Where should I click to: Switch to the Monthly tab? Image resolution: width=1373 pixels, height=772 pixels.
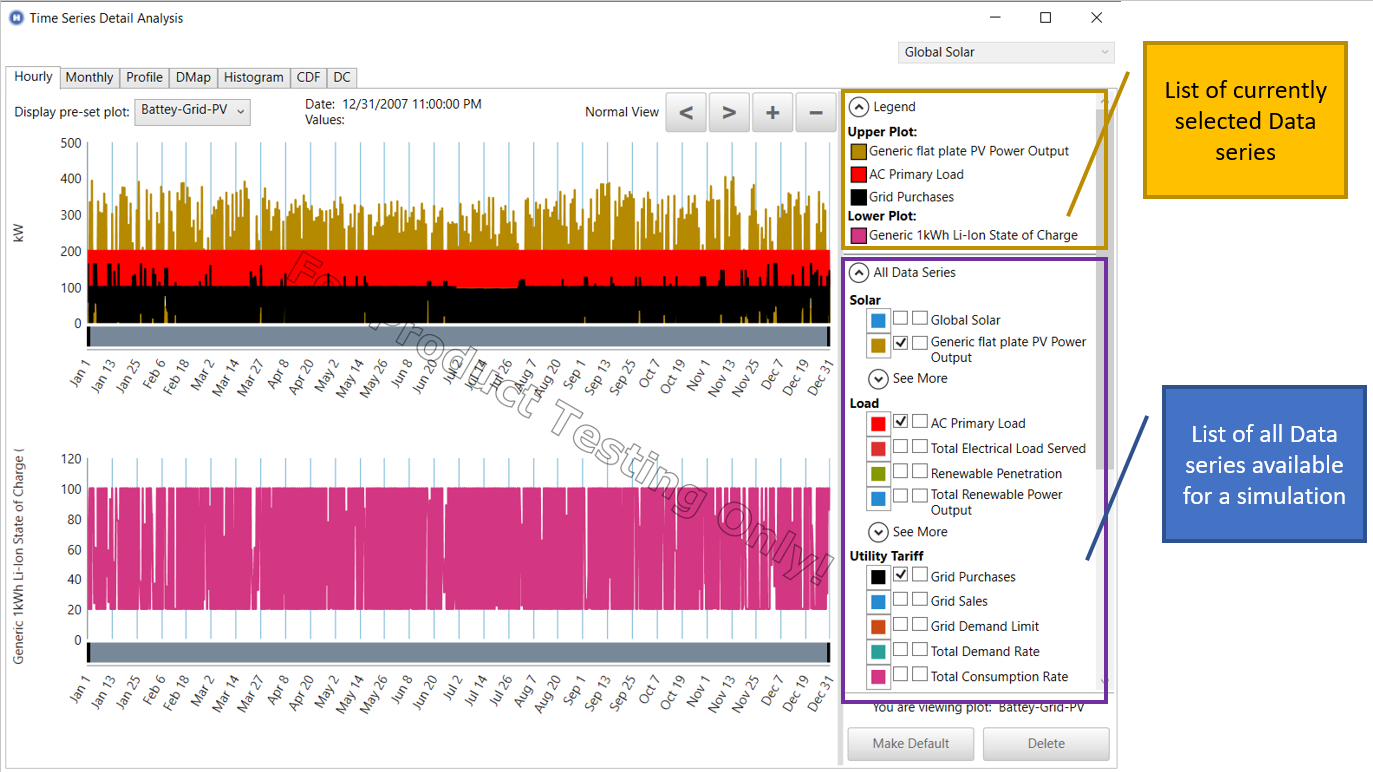[x=90, y=77]
